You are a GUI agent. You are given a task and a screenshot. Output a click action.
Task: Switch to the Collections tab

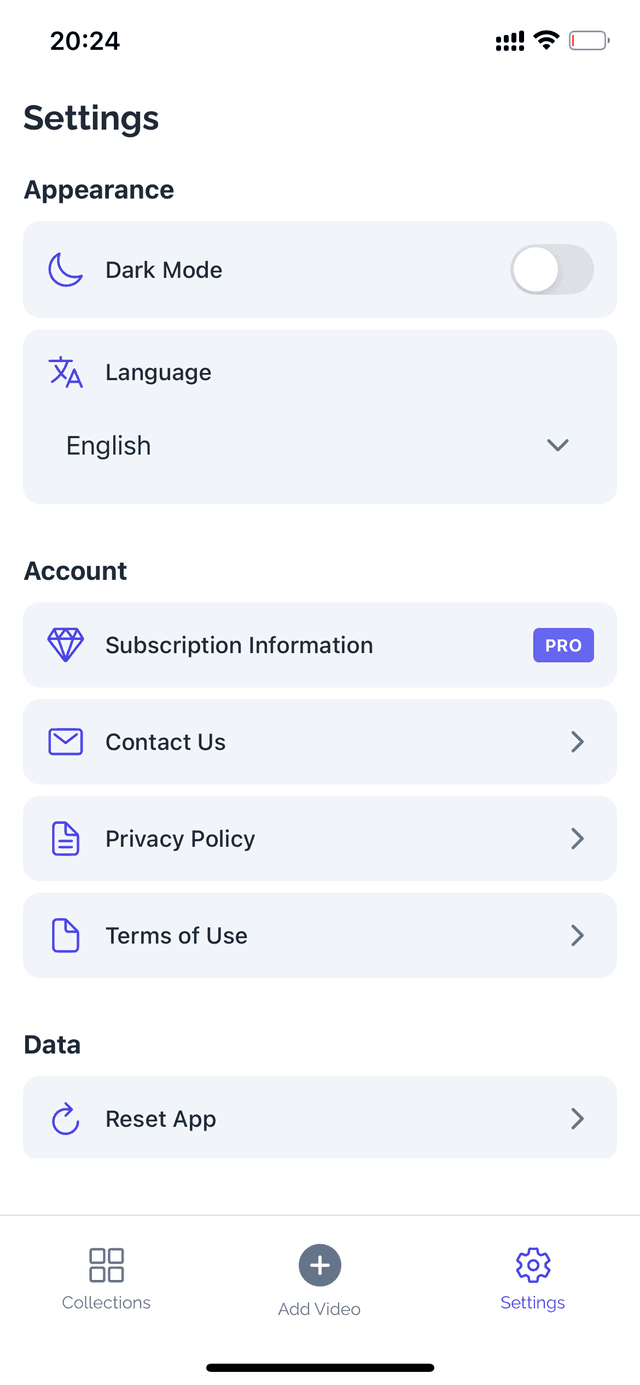(x=106, y=1280)
